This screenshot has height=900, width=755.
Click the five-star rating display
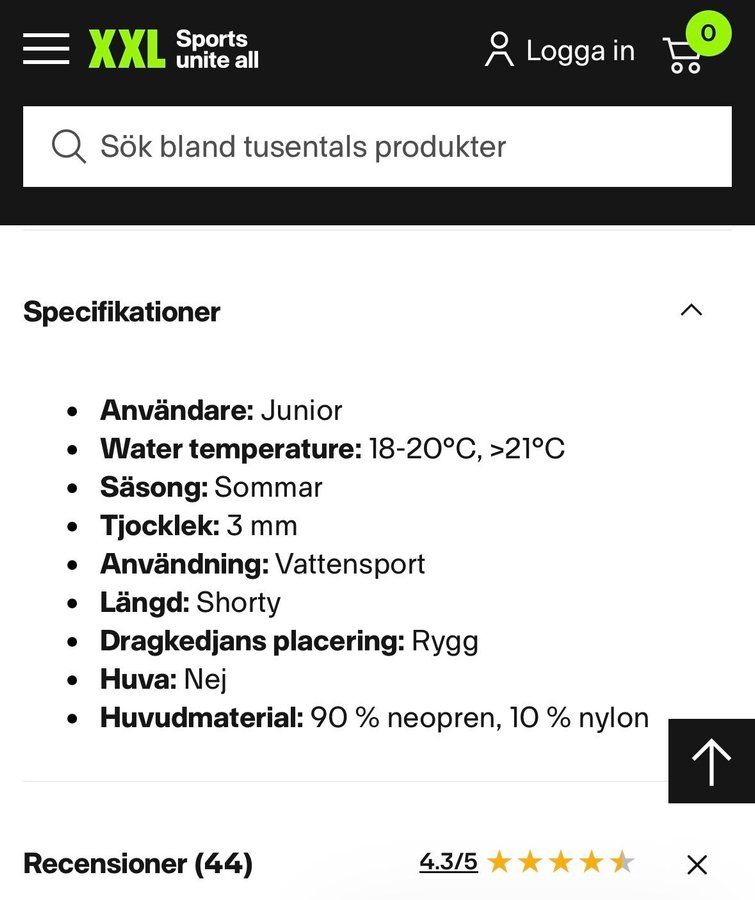[x=560, y=862]
